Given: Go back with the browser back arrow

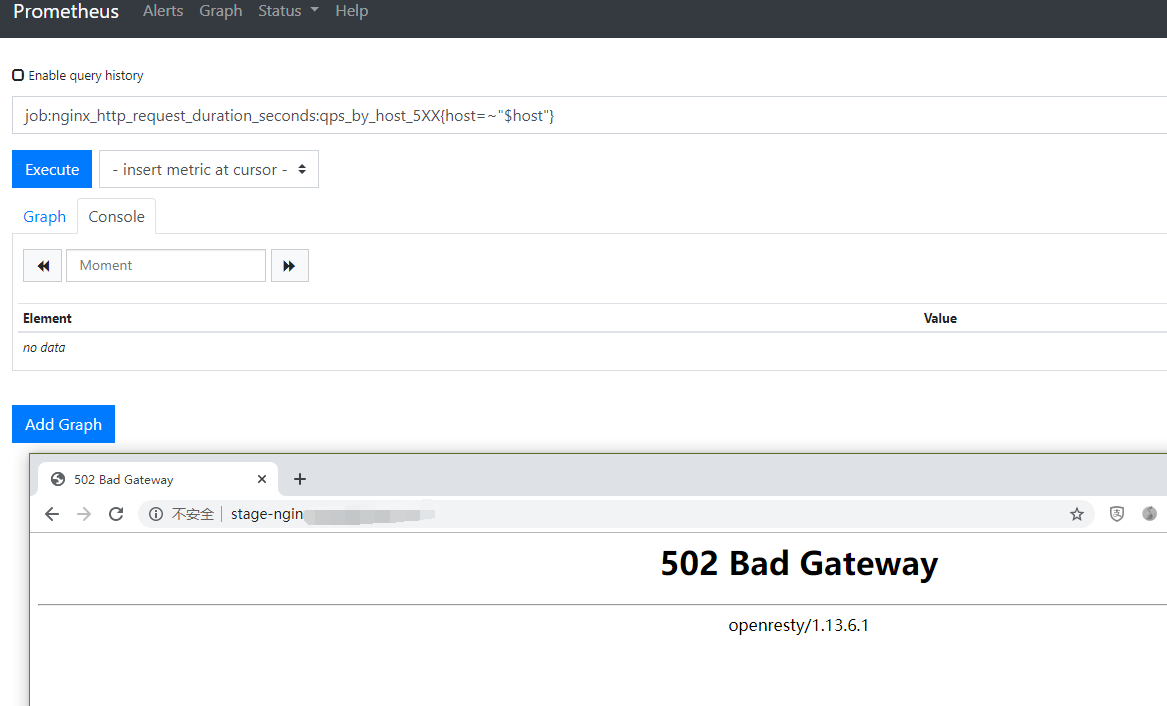Looking at the screenshot, I should [x=51, y=514].
